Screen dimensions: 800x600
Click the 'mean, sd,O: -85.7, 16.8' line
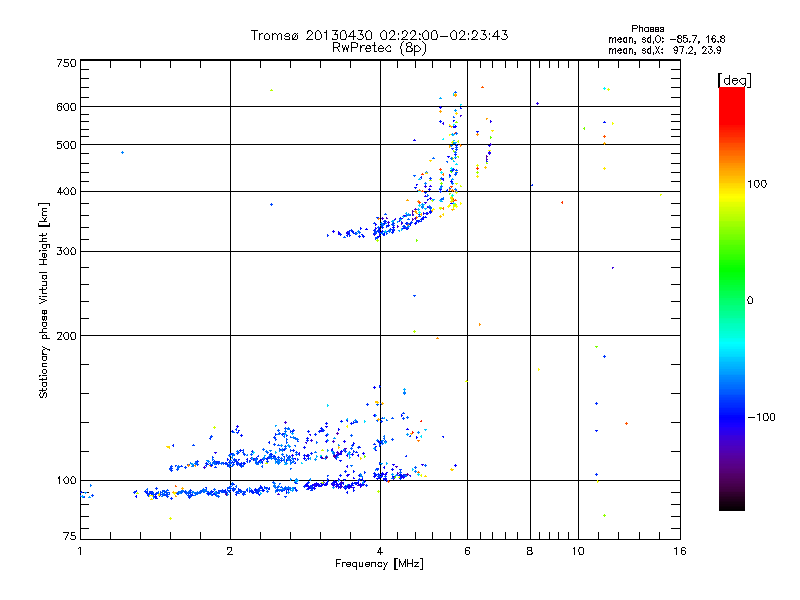click(x=666, y=39)
